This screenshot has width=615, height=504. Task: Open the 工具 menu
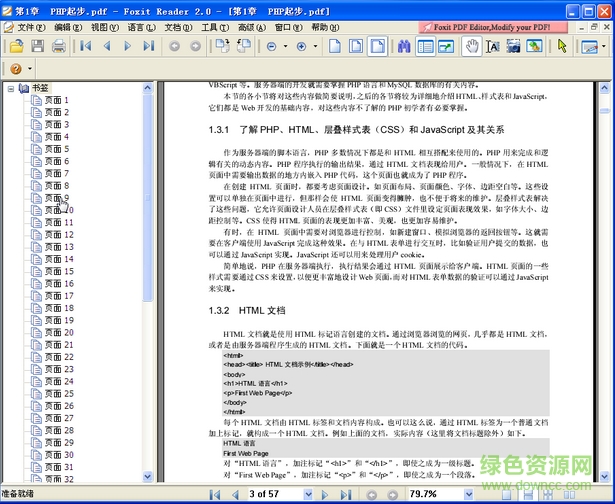[x=215, y=27]
